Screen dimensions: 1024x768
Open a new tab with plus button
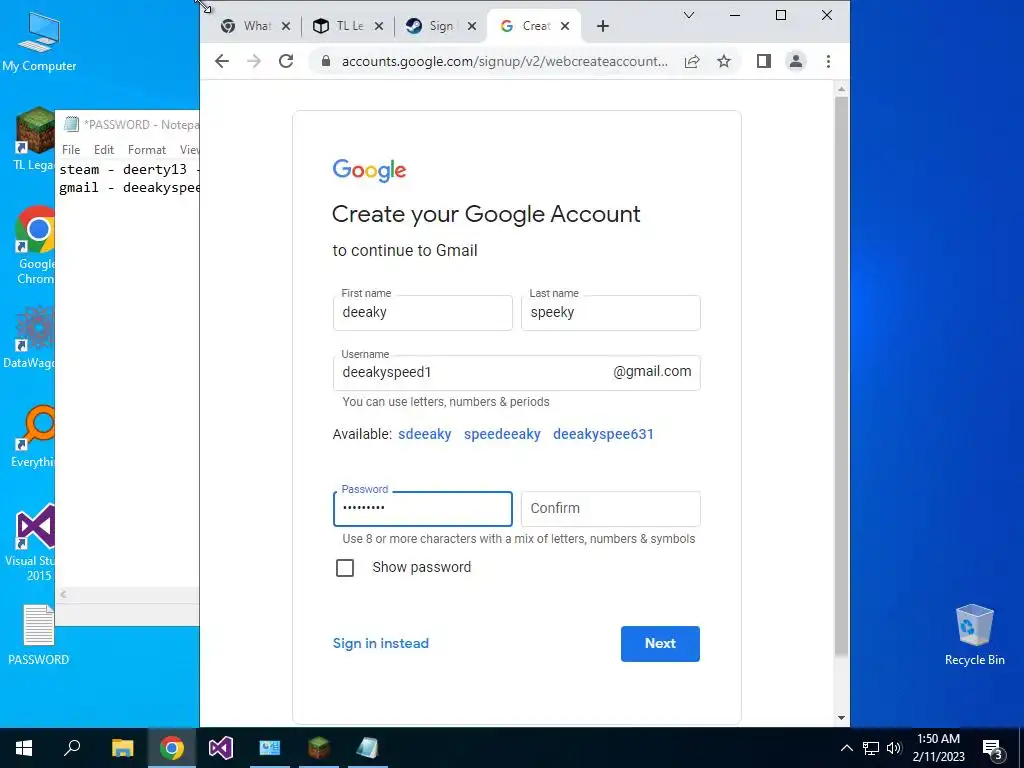(603, 26)
